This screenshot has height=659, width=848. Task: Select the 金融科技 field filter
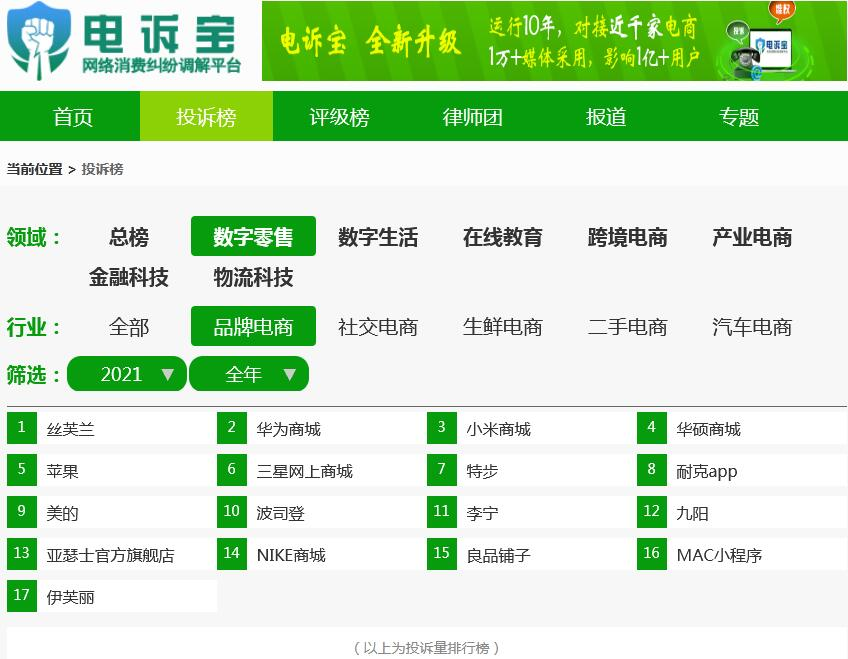(x=129, y=277)
